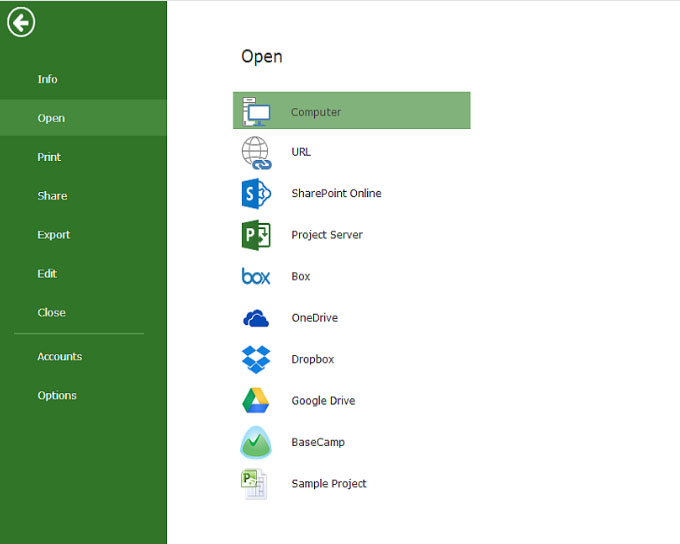Click the Box text label
Image resolution: width=680 pixels, height=544 pixels.
(301, 276)
